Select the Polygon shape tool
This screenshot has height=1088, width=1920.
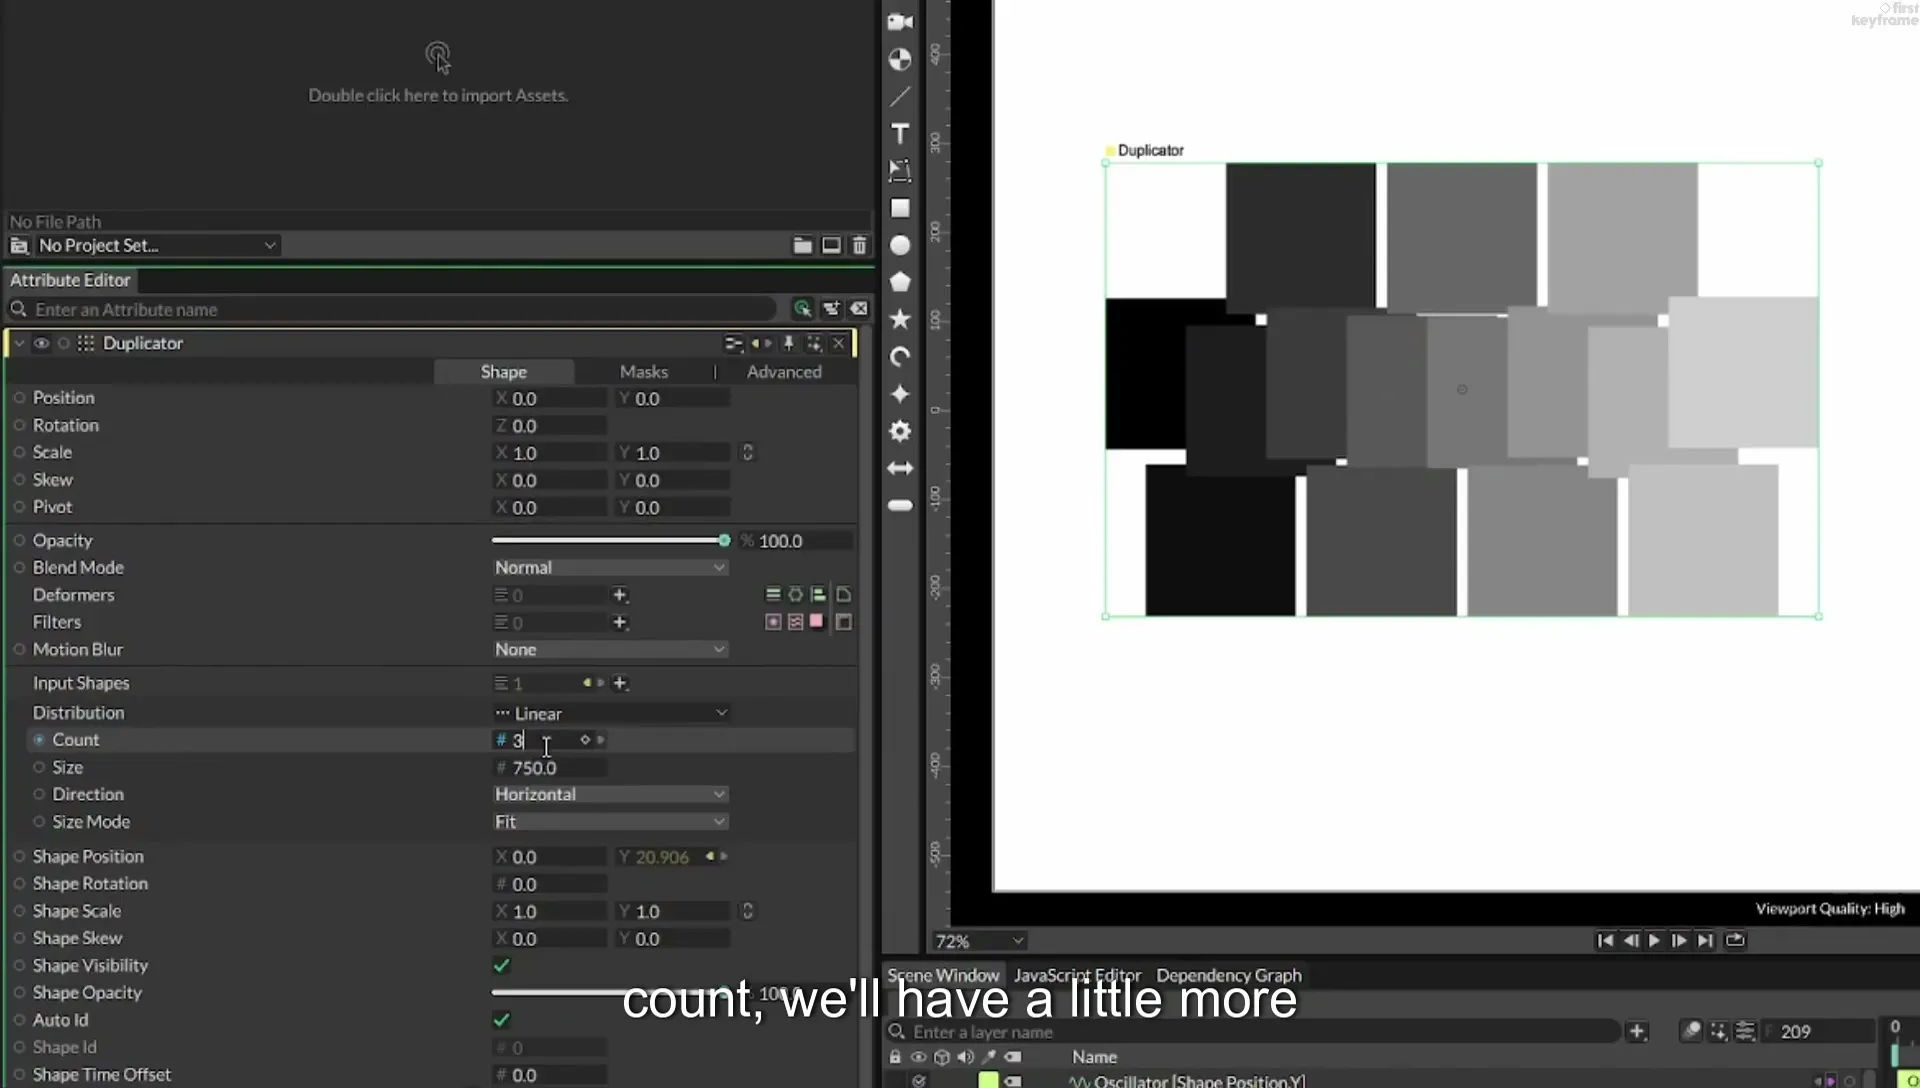coord(900,282)
